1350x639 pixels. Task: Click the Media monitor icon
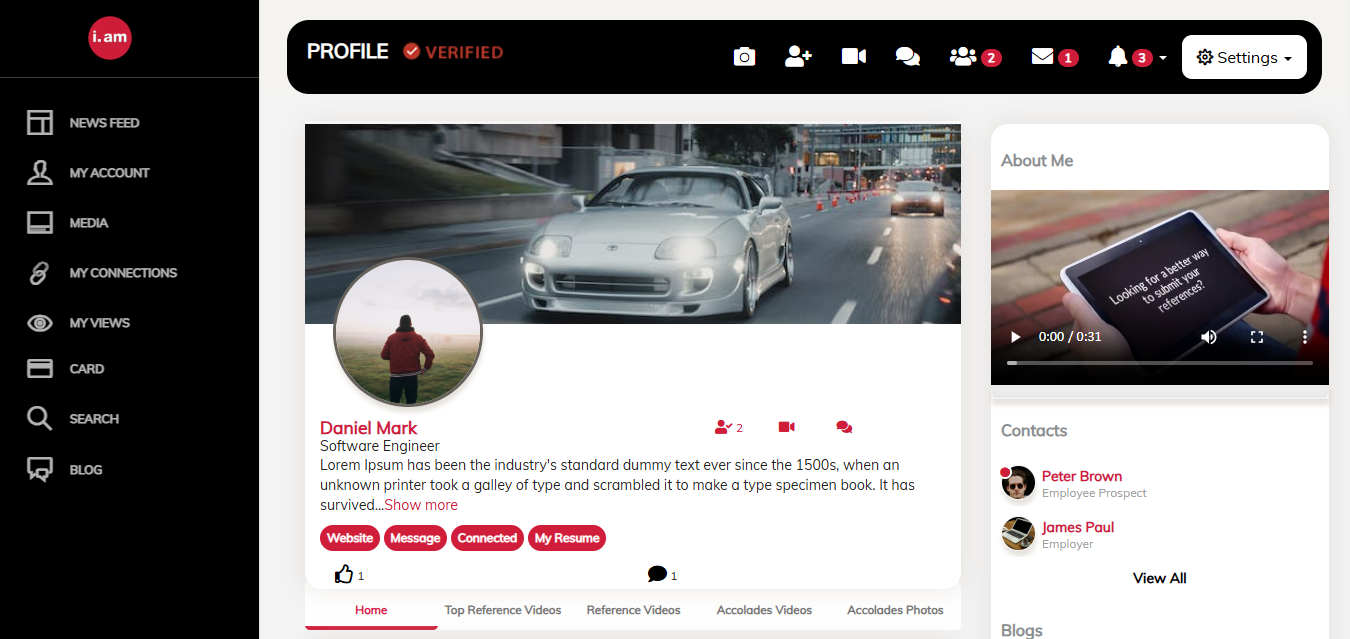point(39,222)
